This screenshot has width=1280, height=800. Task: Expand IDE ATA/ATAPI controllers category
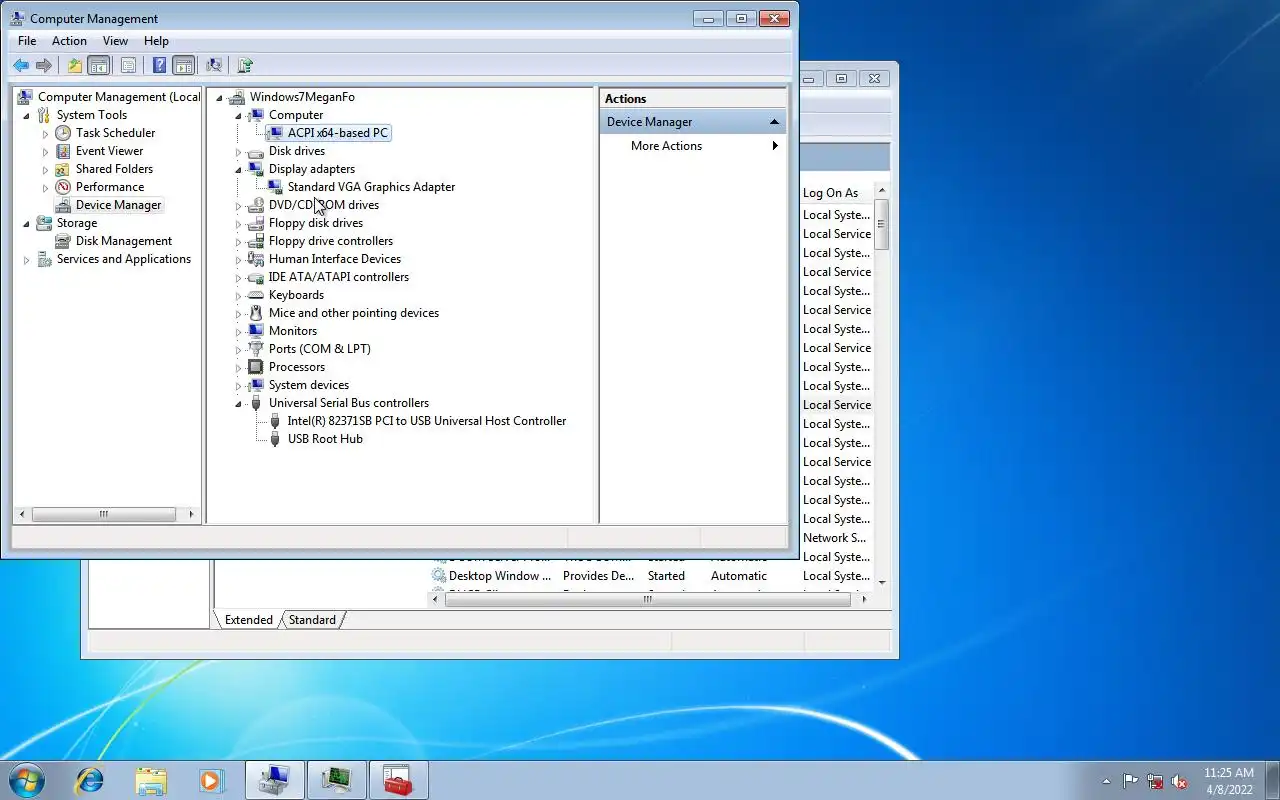click(239, 278)
